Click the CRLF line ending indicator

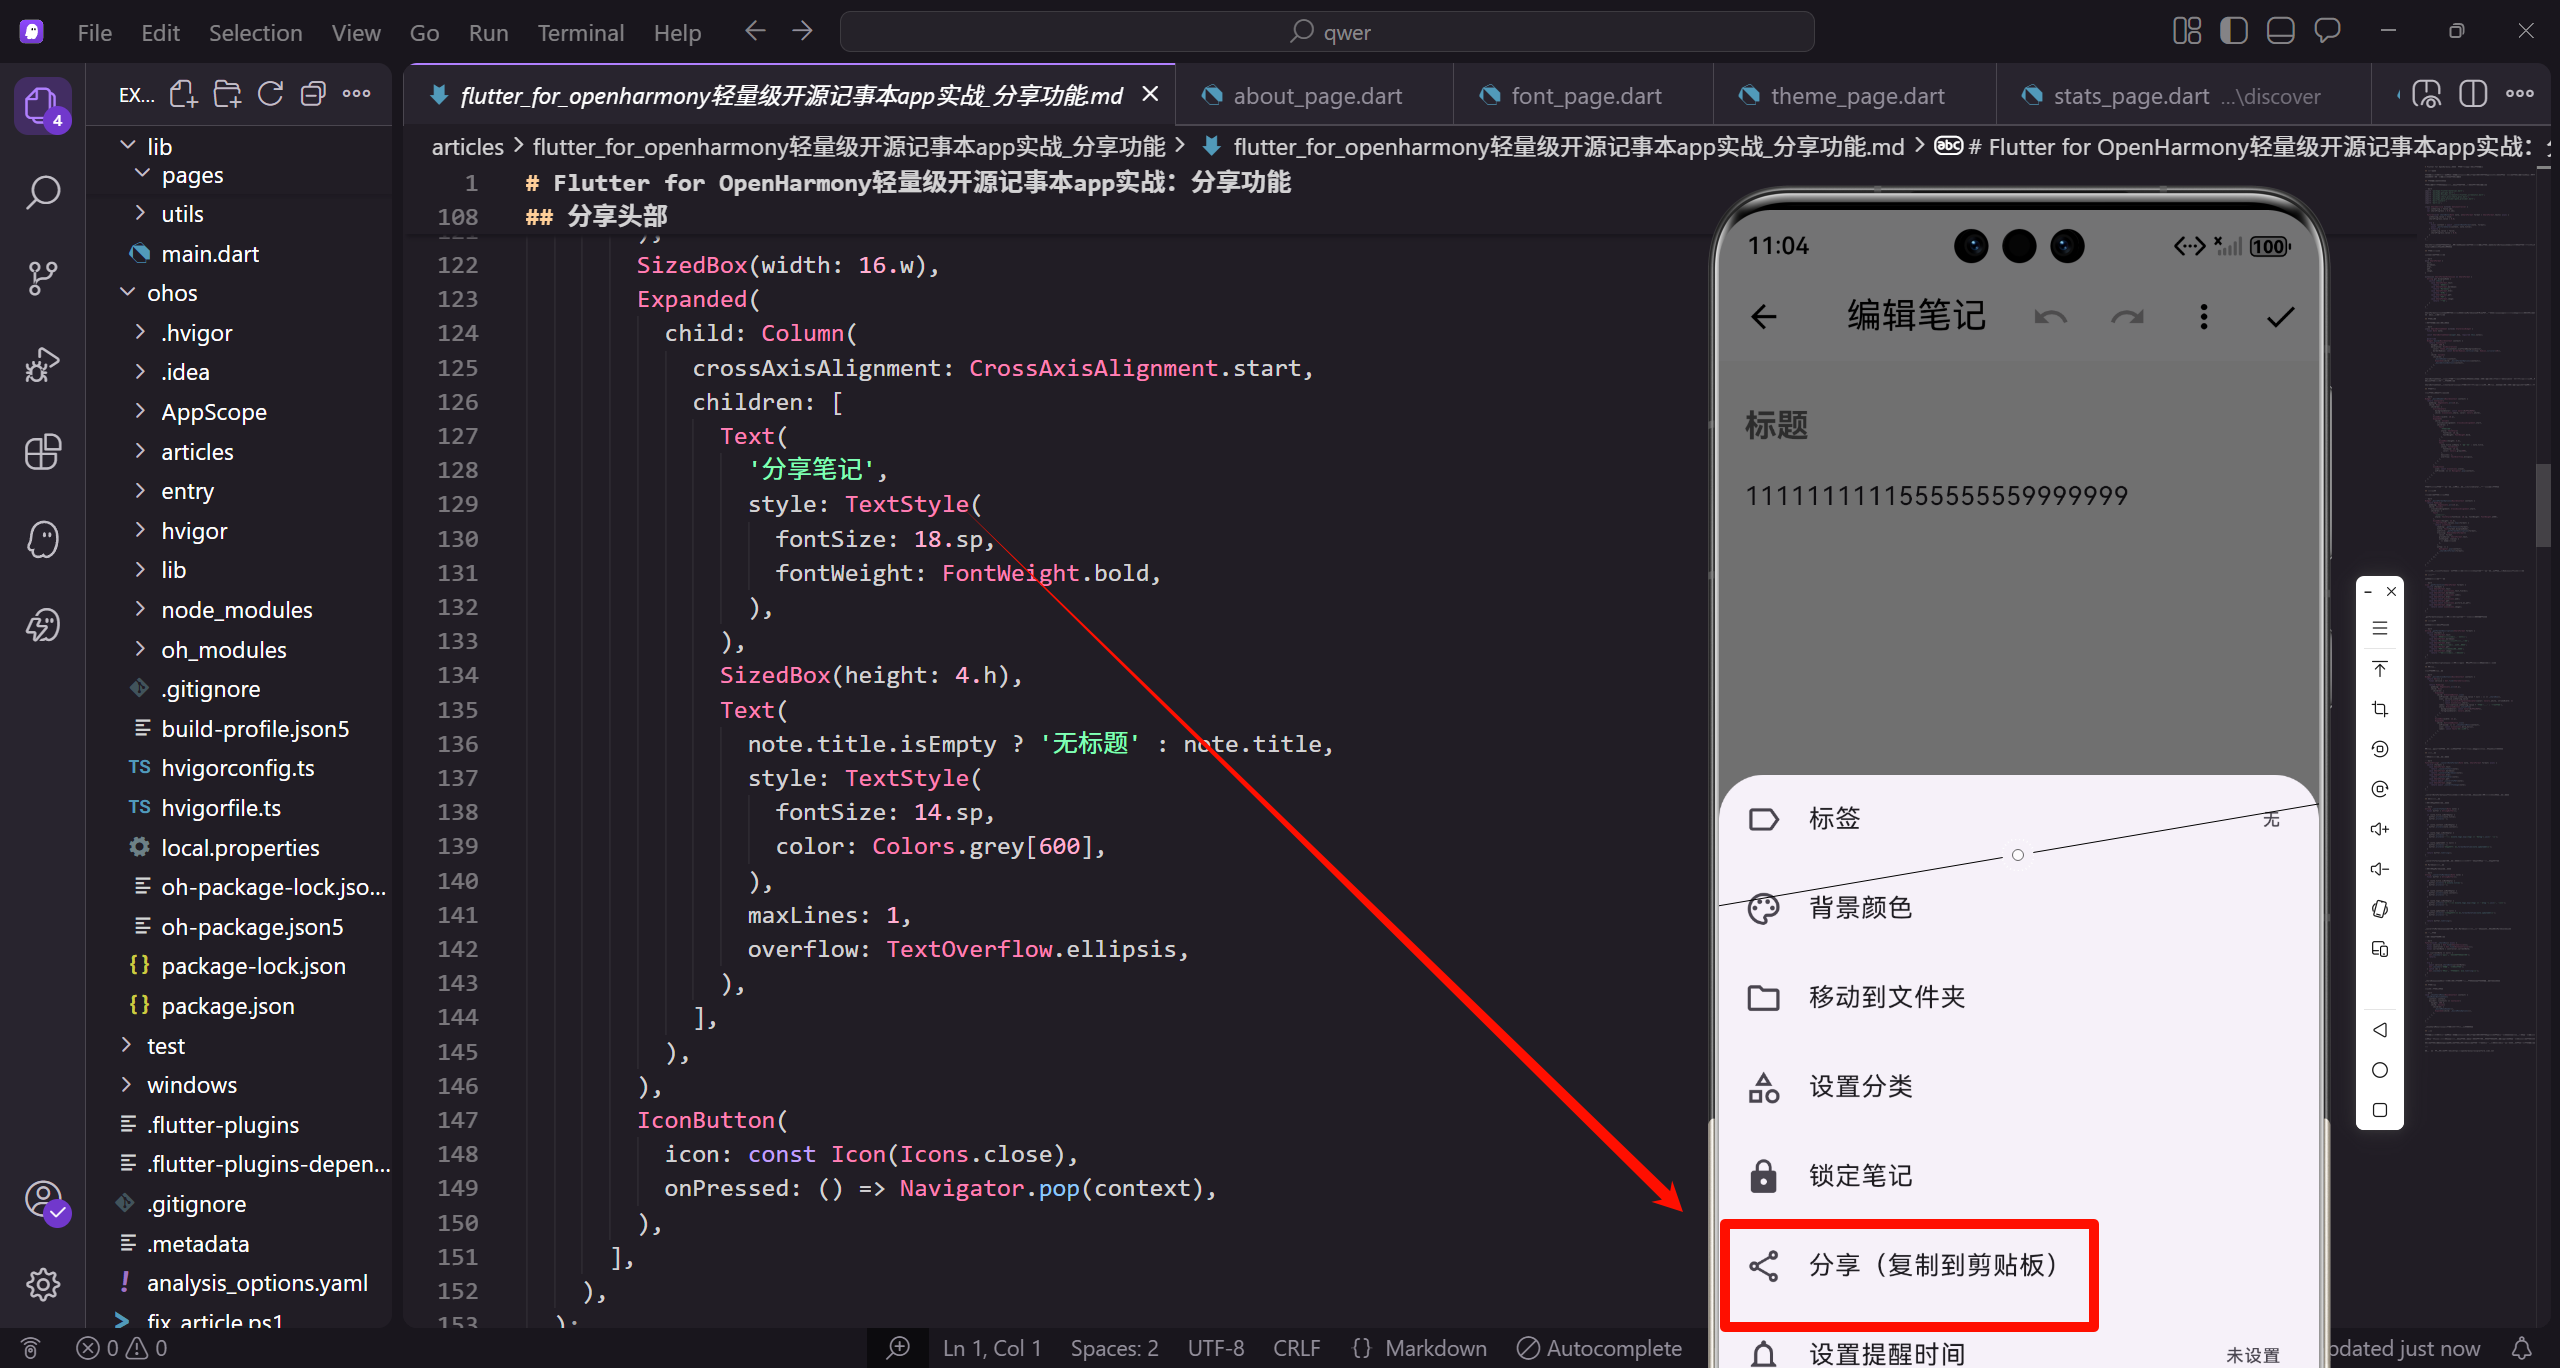click(x=1296, y=1348)
